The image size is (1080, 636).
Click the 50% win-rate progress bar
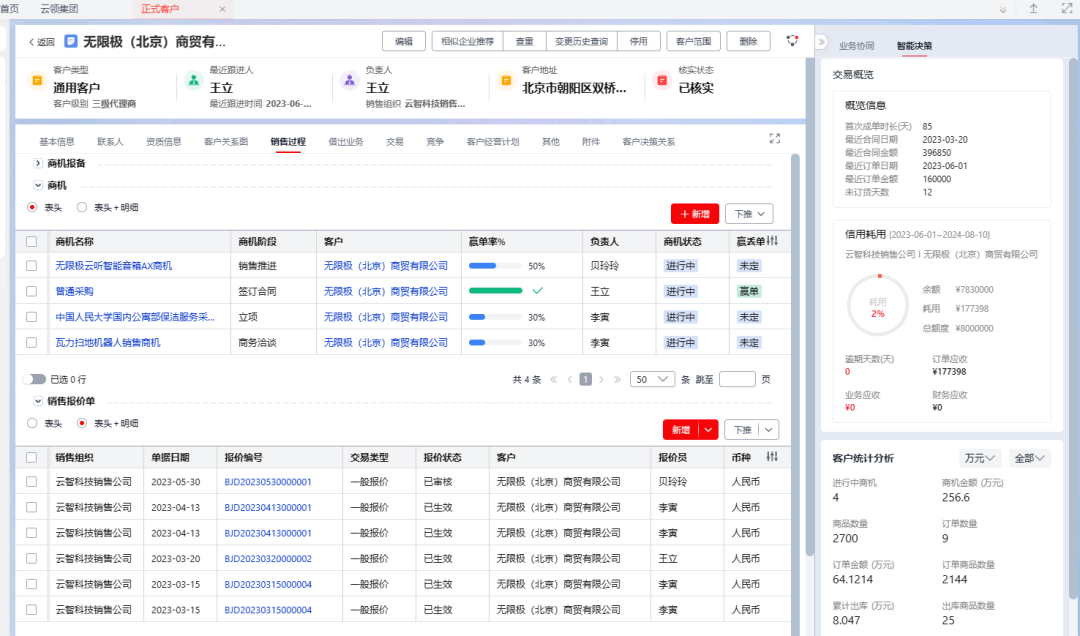pos(496,264)
